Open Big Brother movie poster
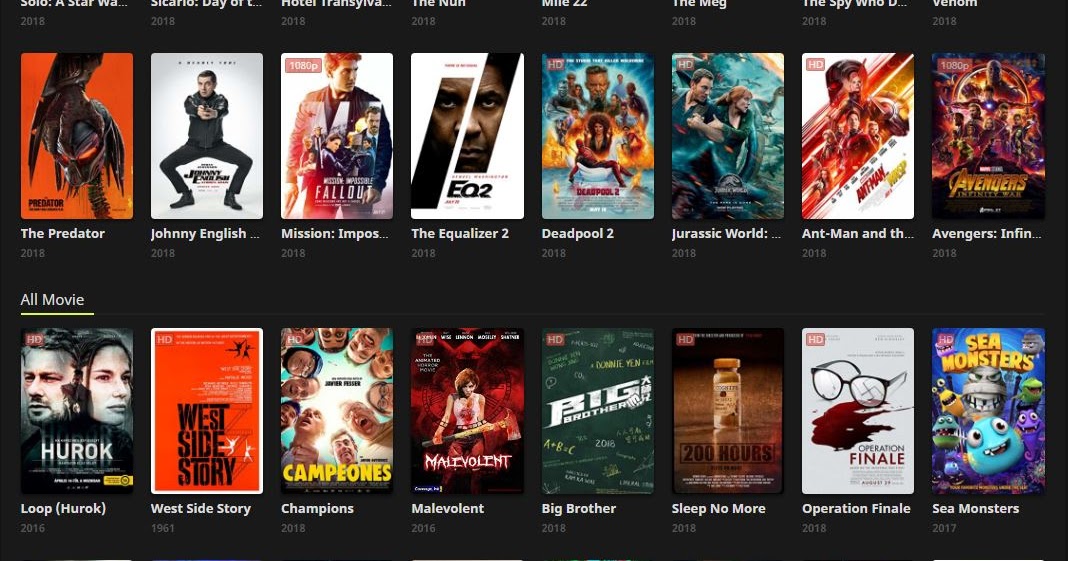This screenshot has height=561, width=1068. (598, 411)
